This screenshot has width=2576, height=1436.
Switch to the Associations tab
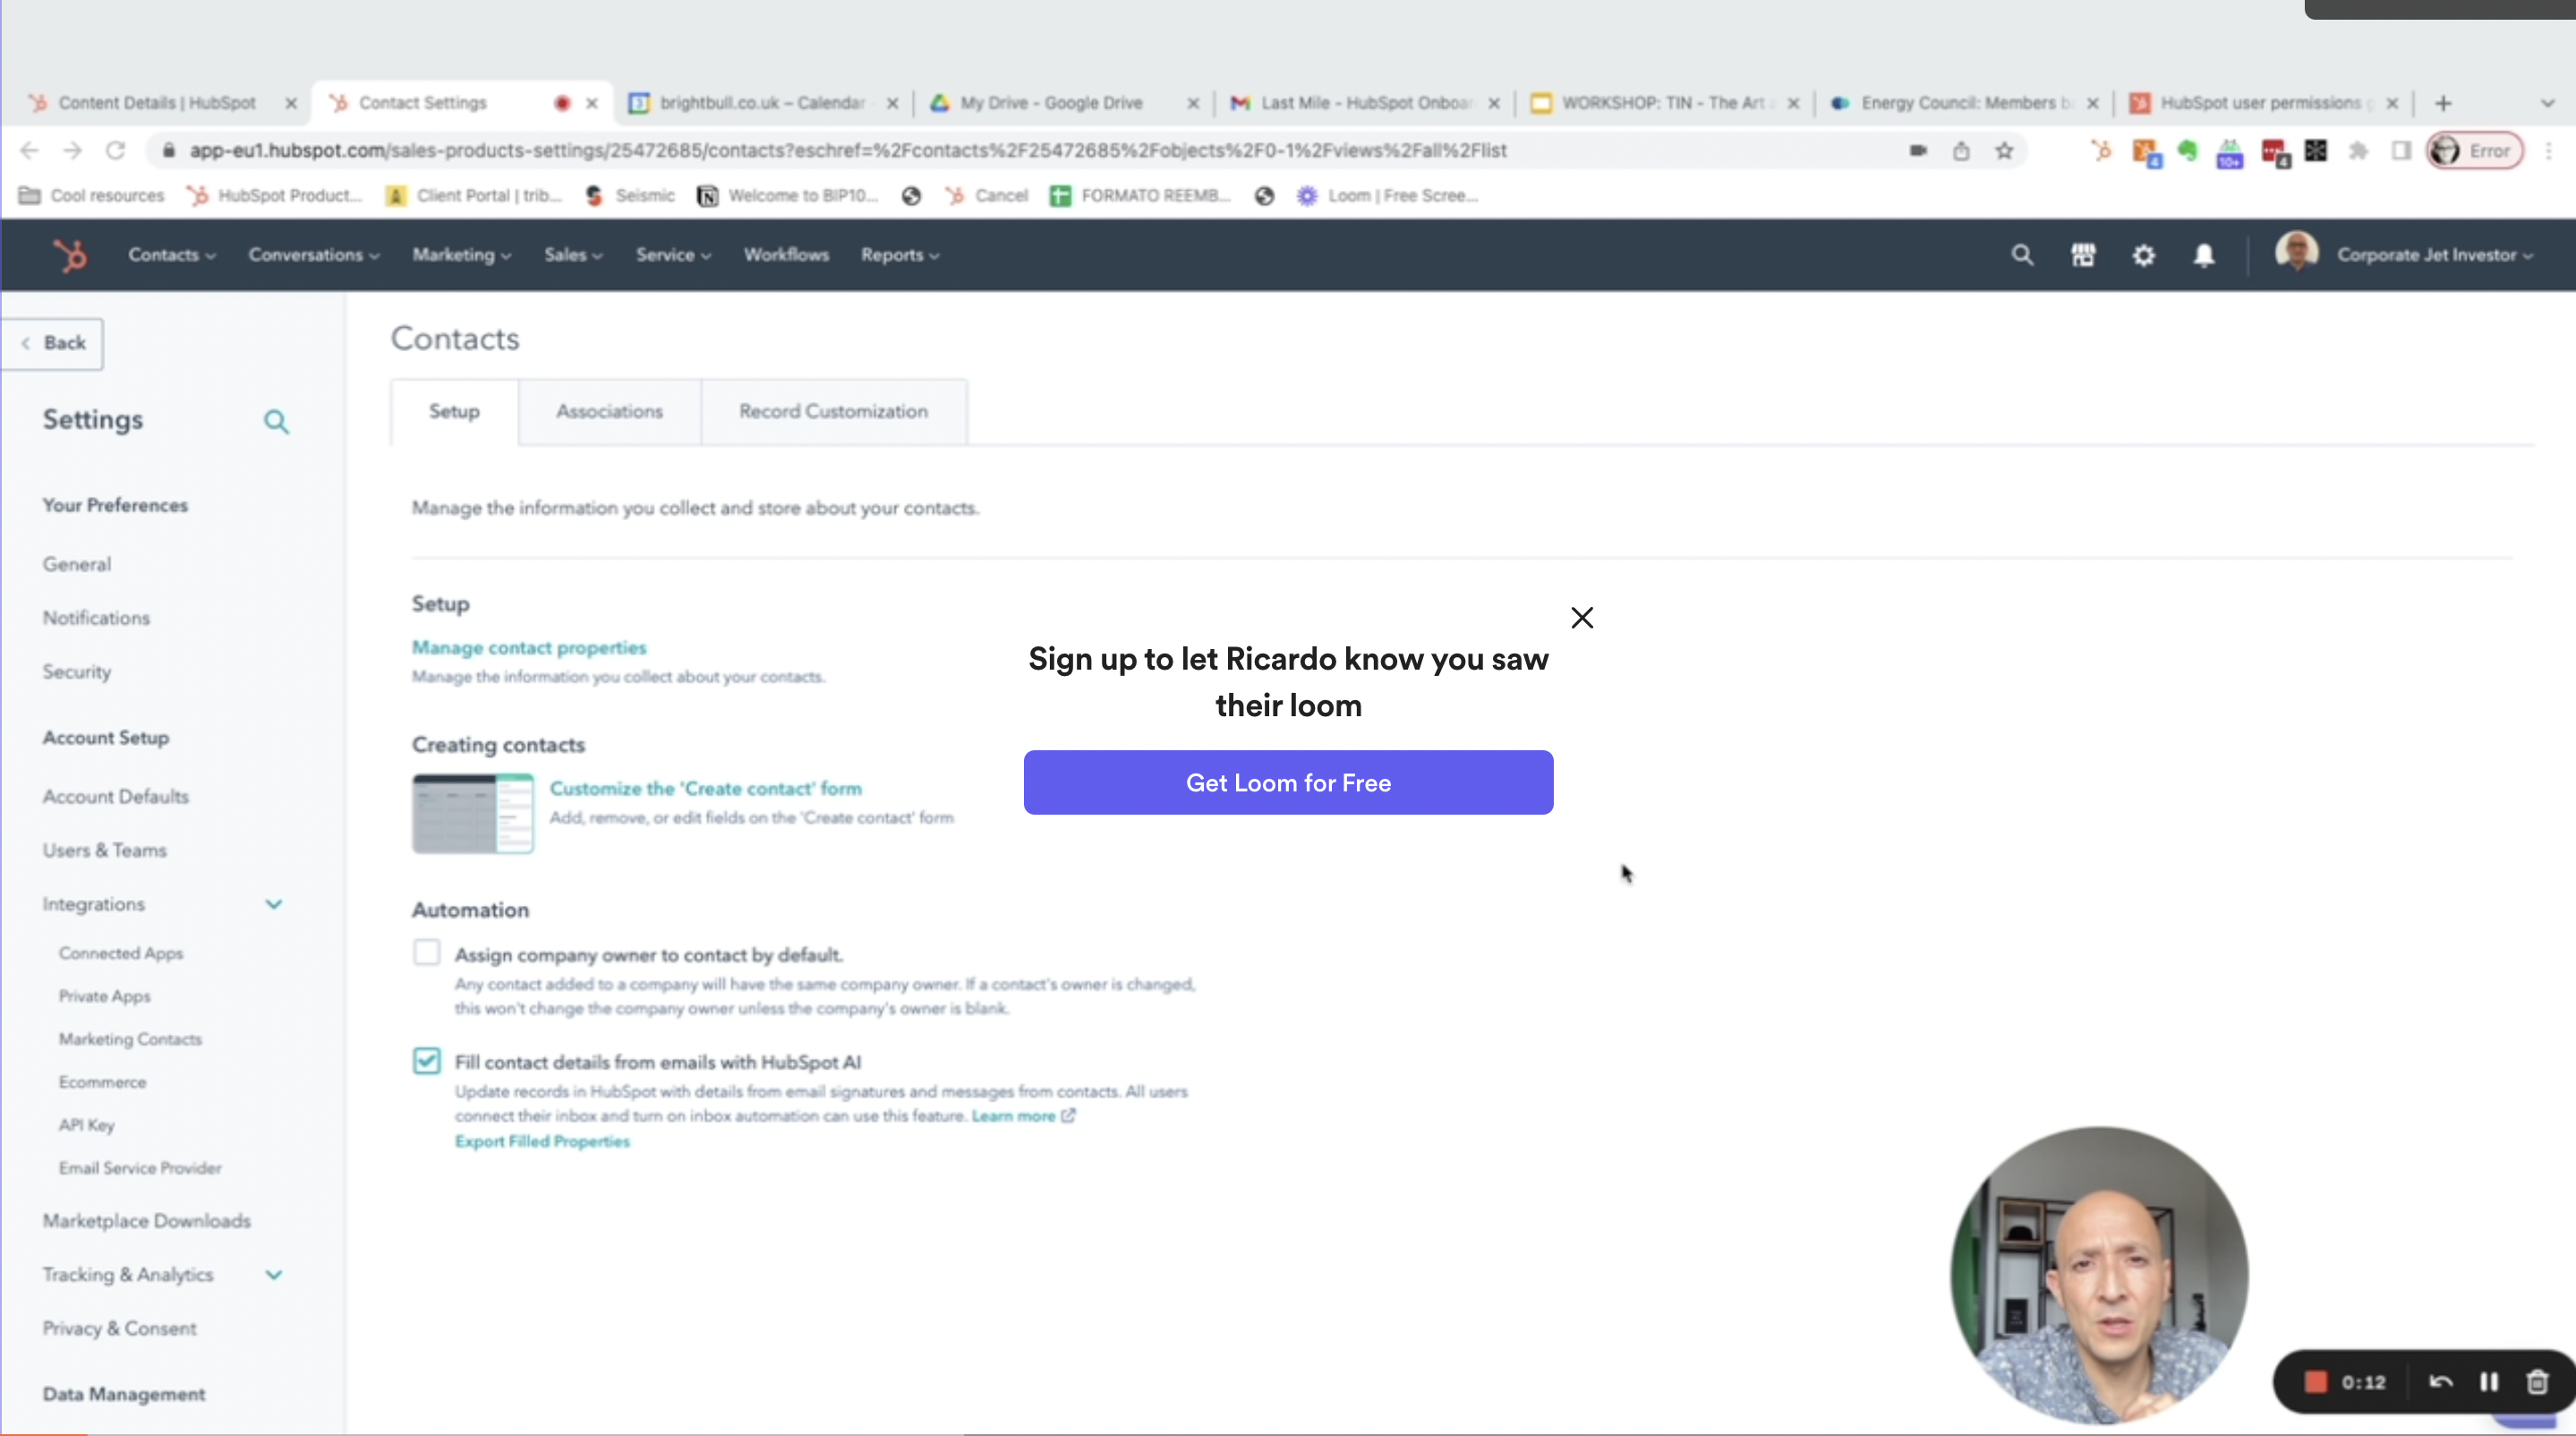(609, 411)
